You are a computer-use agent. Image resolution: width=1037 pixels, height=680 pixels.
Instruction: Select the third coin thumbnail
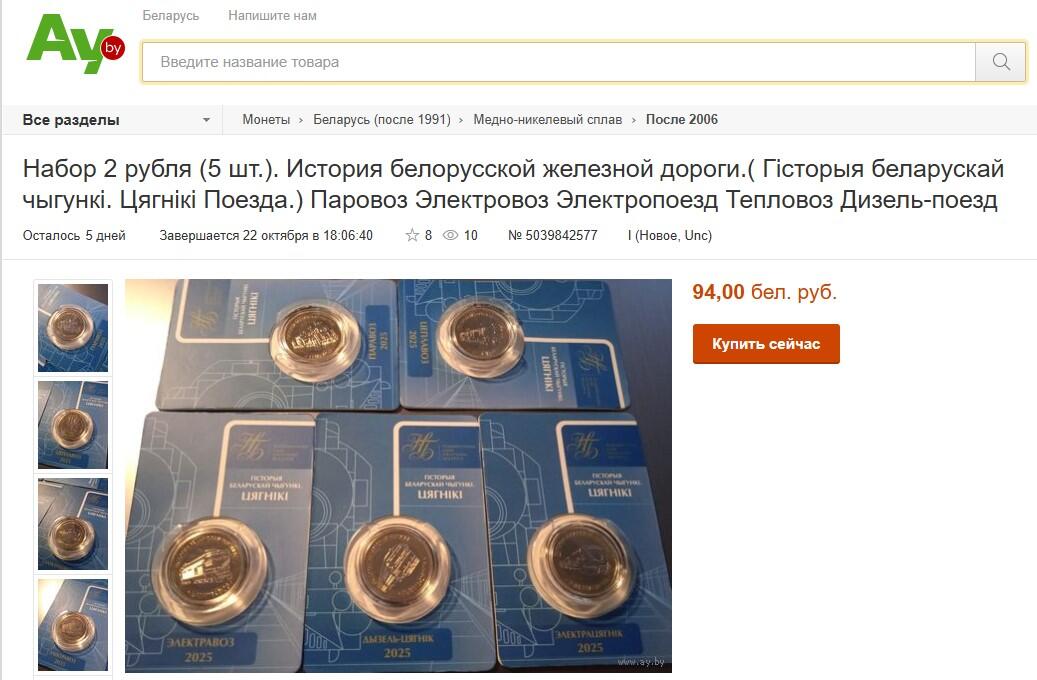pyautogui.click(x=73, y=524)
